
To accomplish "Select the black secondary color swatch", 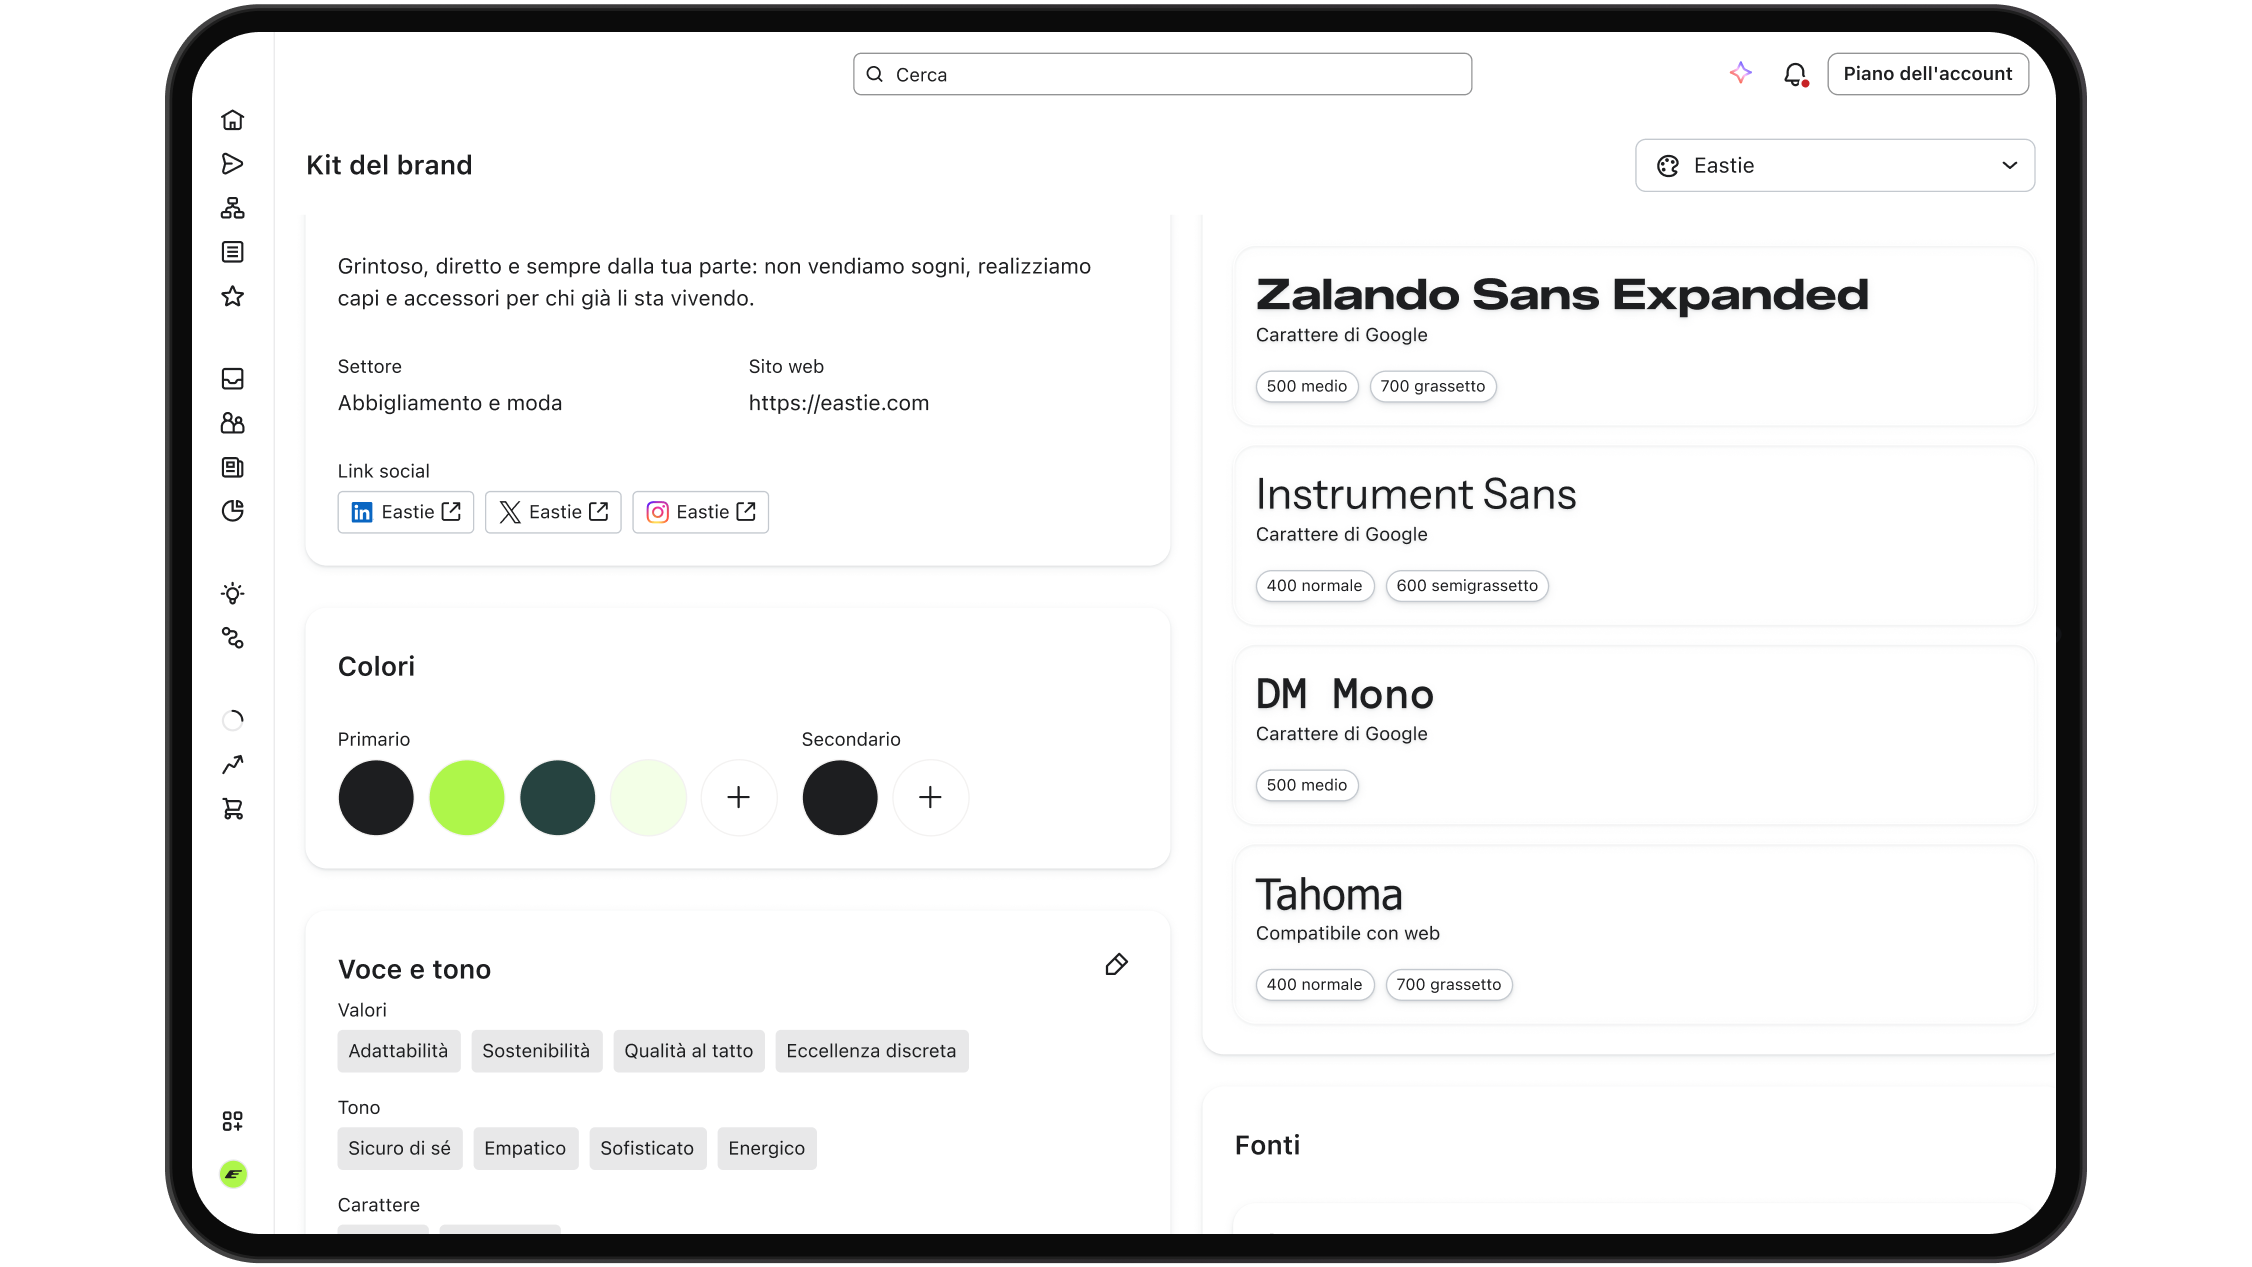I will 840,798.
